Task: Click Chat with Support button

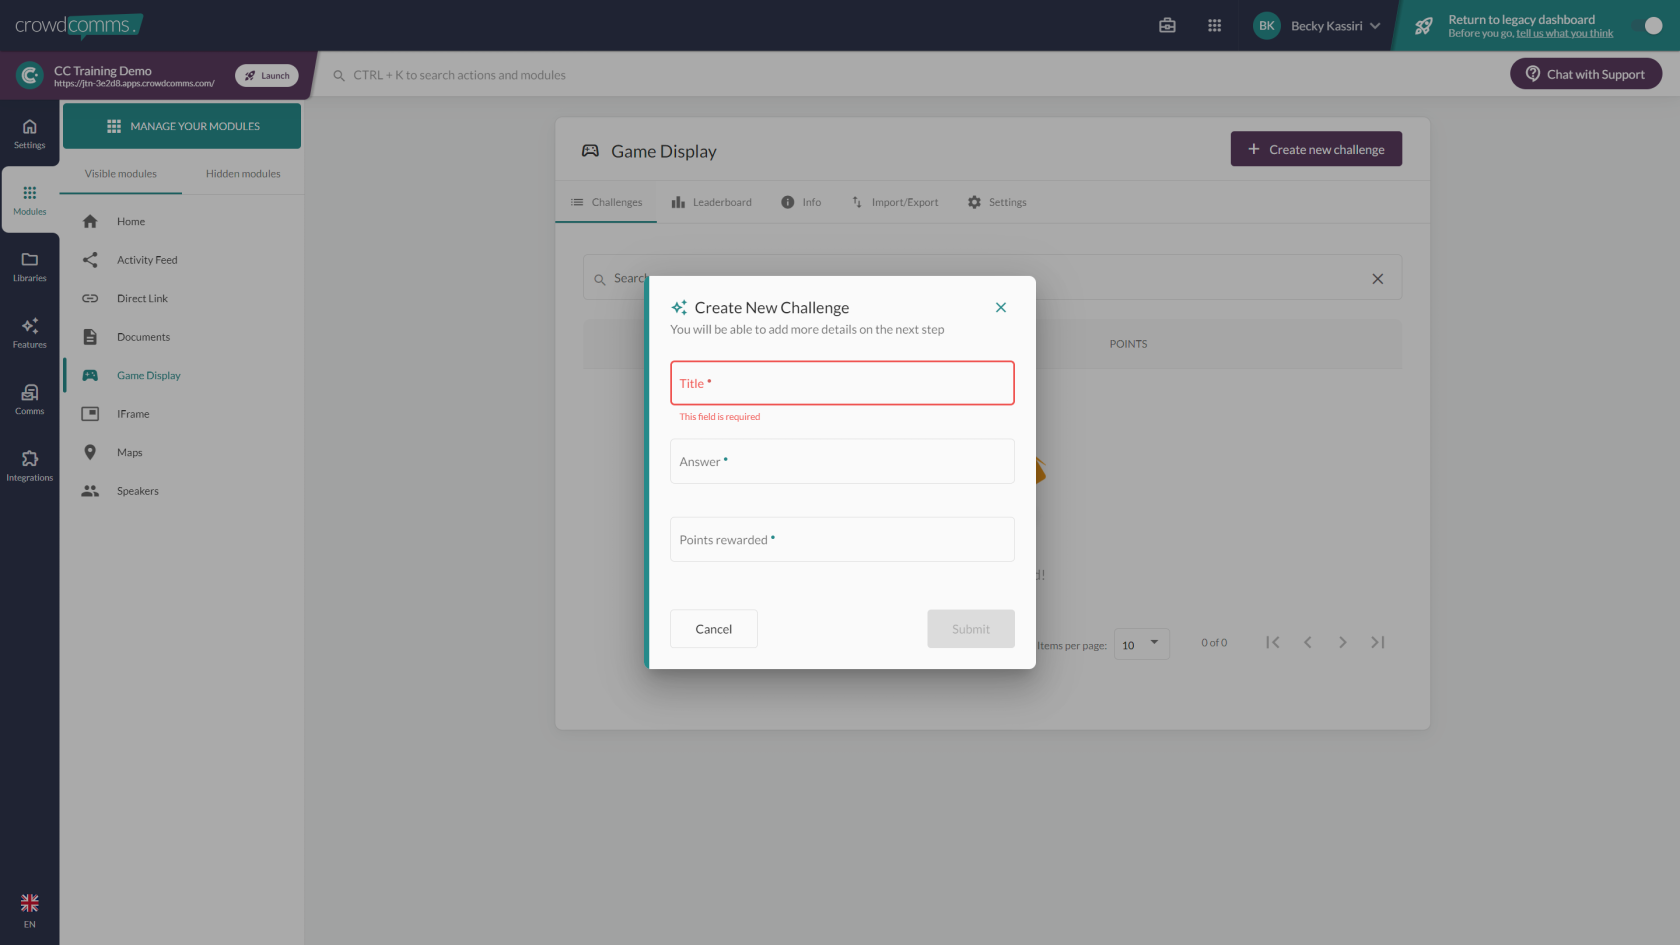Action: click(x=1585, y=74)
